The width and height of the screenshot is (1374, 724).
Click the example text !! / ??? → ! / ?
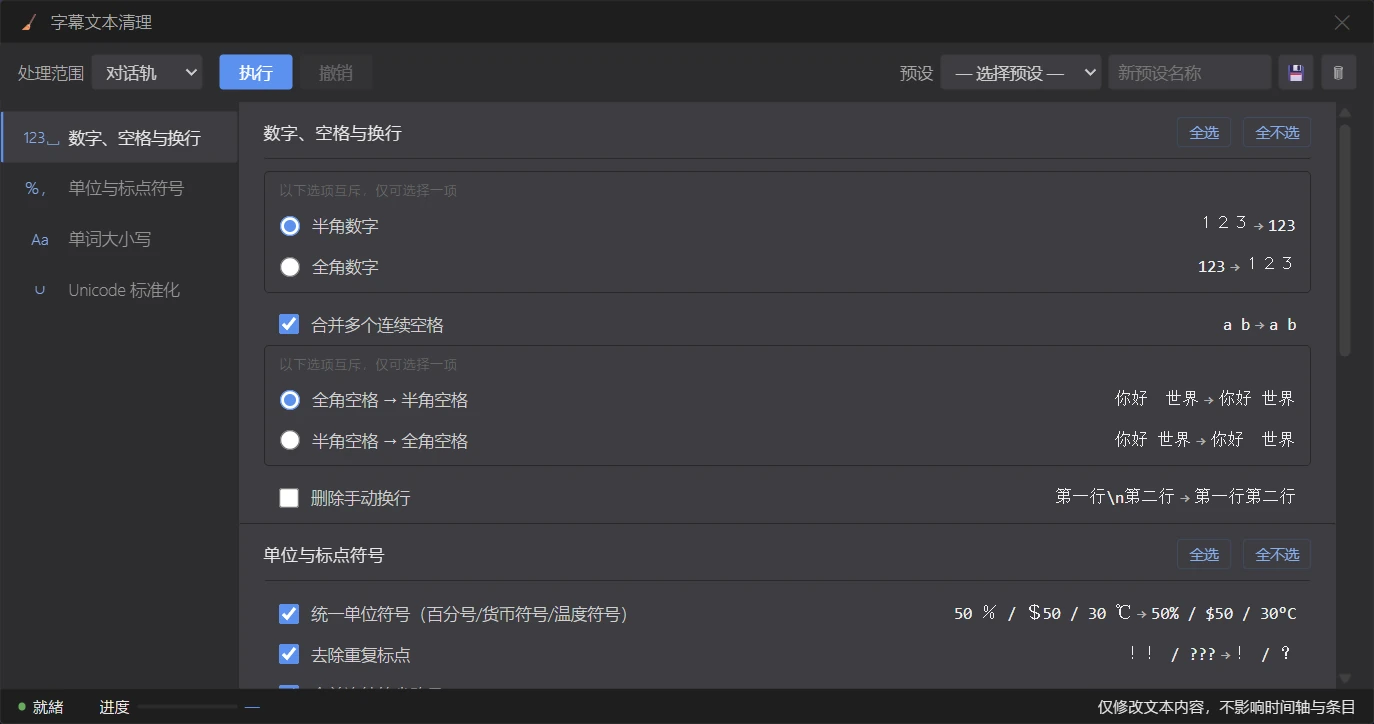point(1210,654)
